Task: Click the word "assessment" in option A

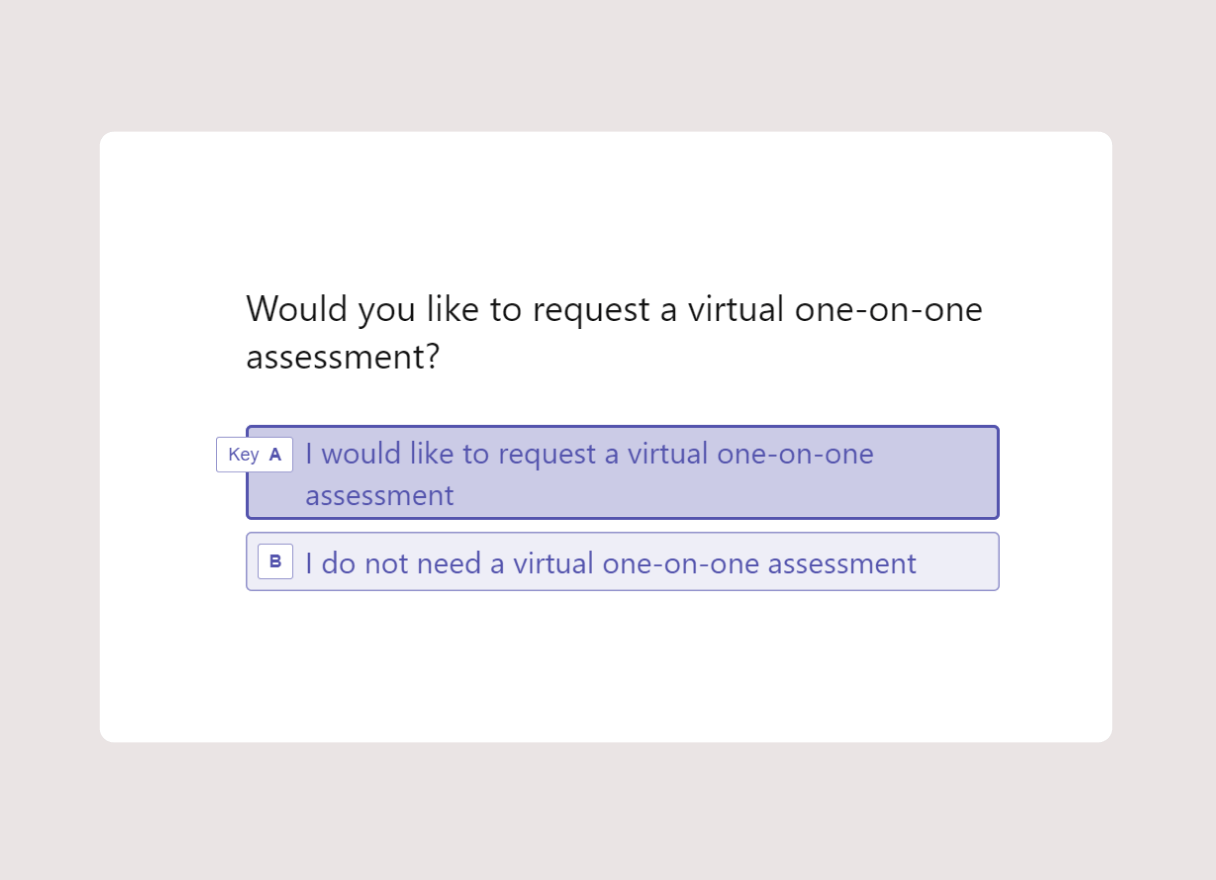Action: [379, 496]
